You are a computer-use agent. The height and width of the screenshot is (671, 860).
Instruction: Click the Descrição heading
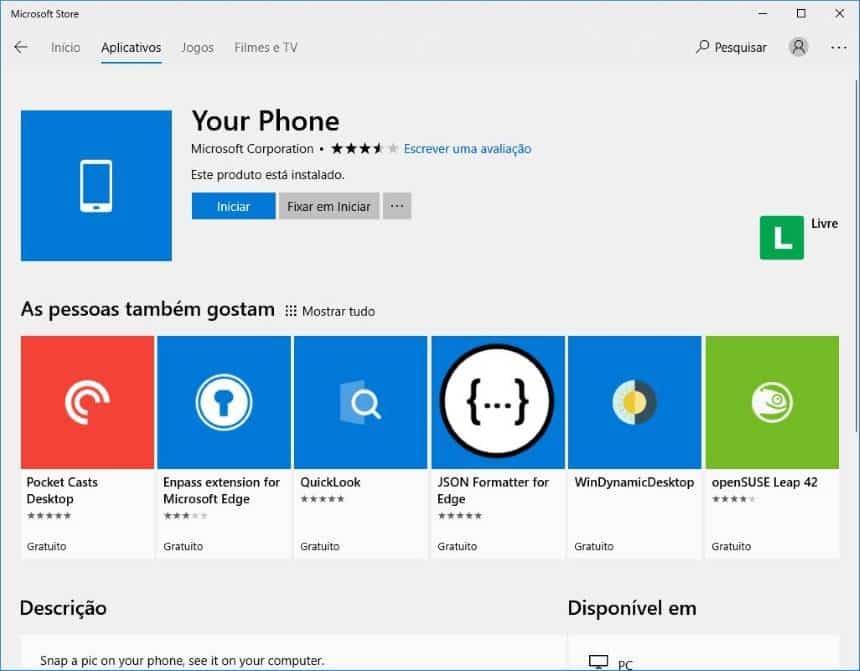pos(63,608)
